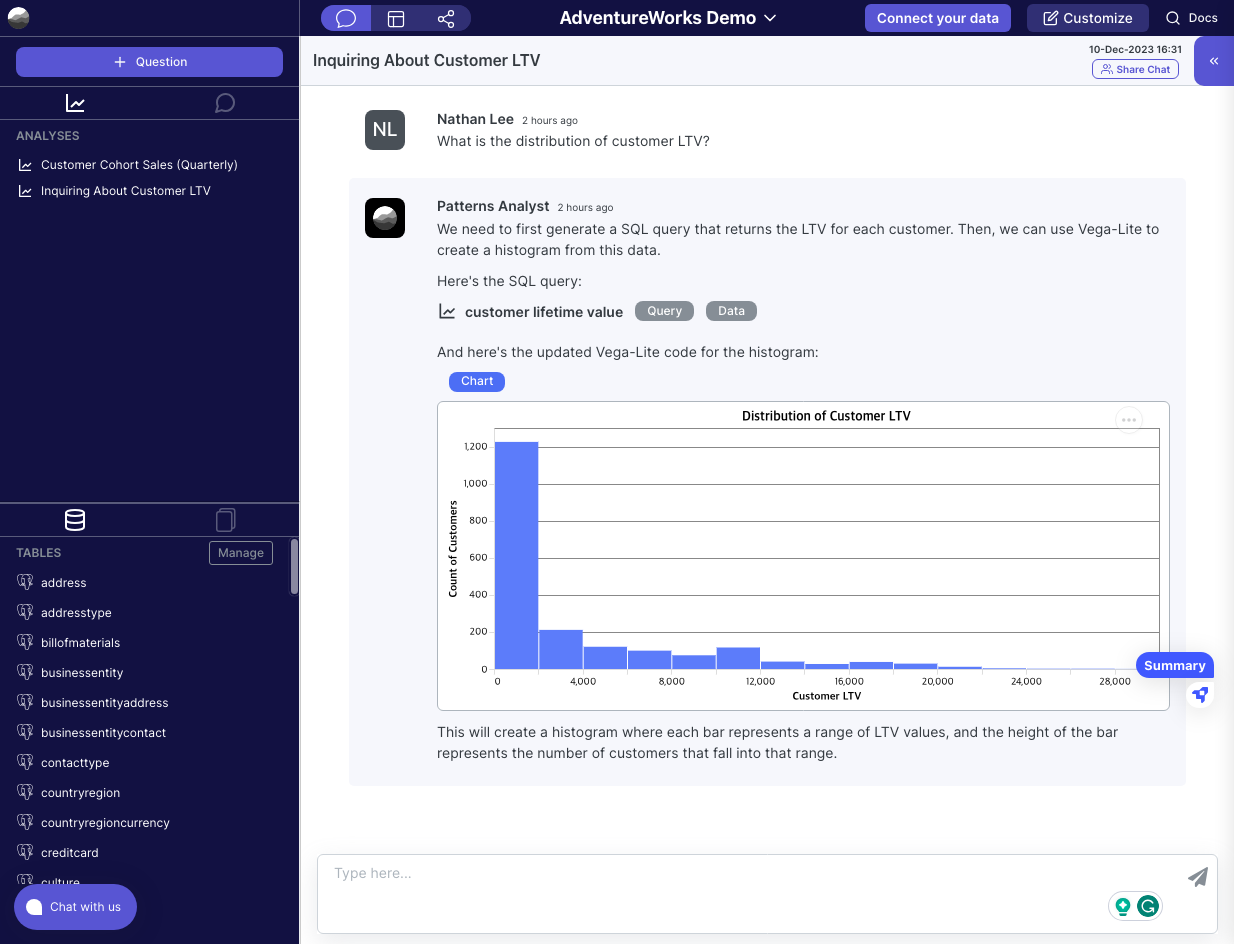
Task: Open the dashboard layout view icon
Action: pos(396,18)
